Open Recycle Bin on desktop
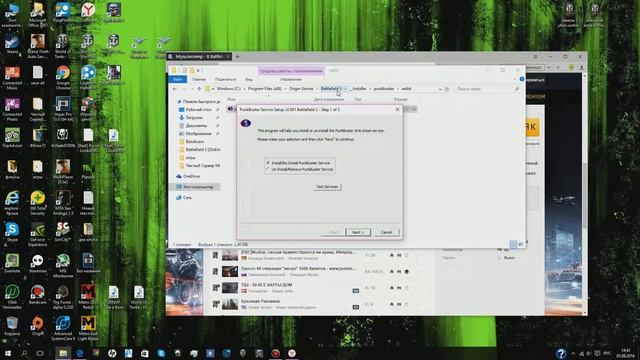Image resolution: width=640 pixels, height=360 pixels. click(12, 325)
